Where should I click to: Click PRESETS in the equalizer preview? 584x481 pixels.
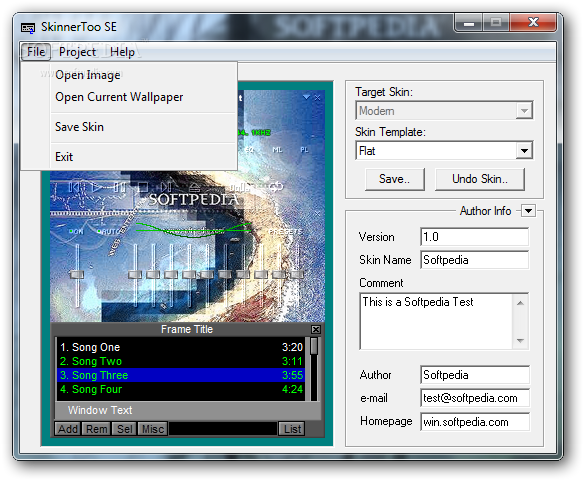point(286,232)
